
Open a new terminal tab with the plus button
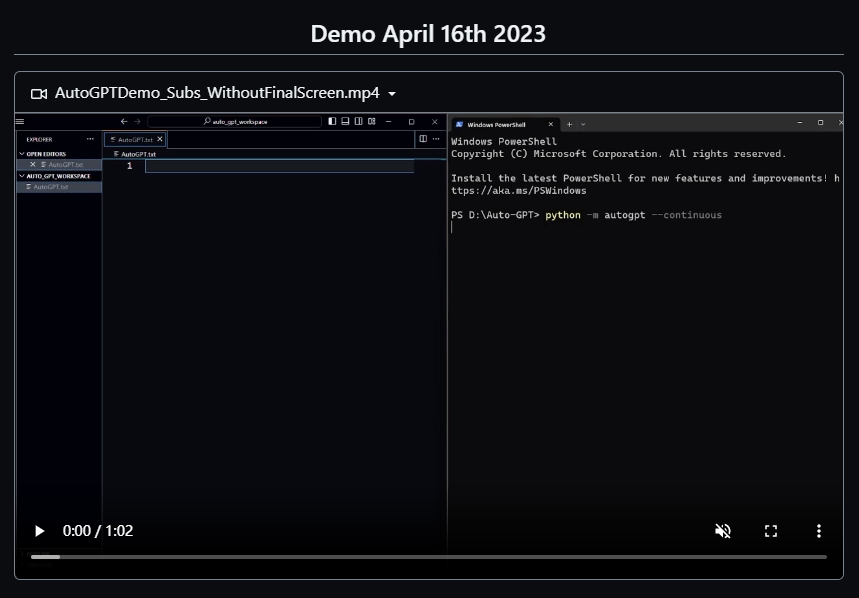(569, 124)
